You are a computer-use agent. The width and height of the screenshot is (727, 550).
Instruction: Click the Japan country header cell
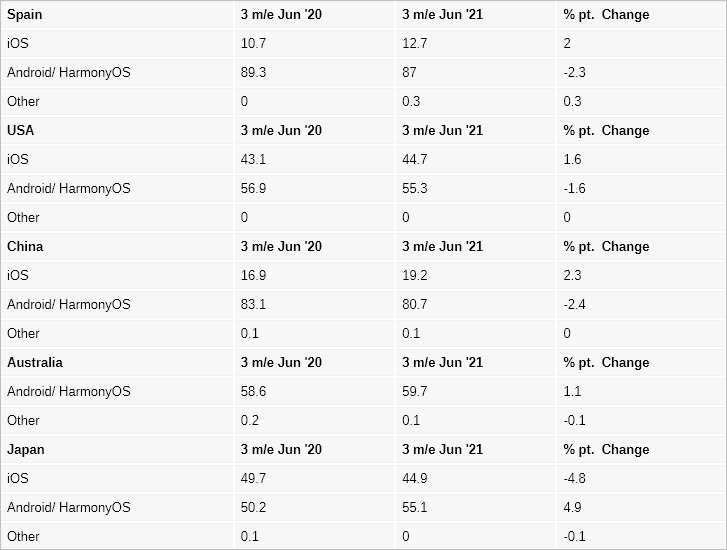coord(25,450)
